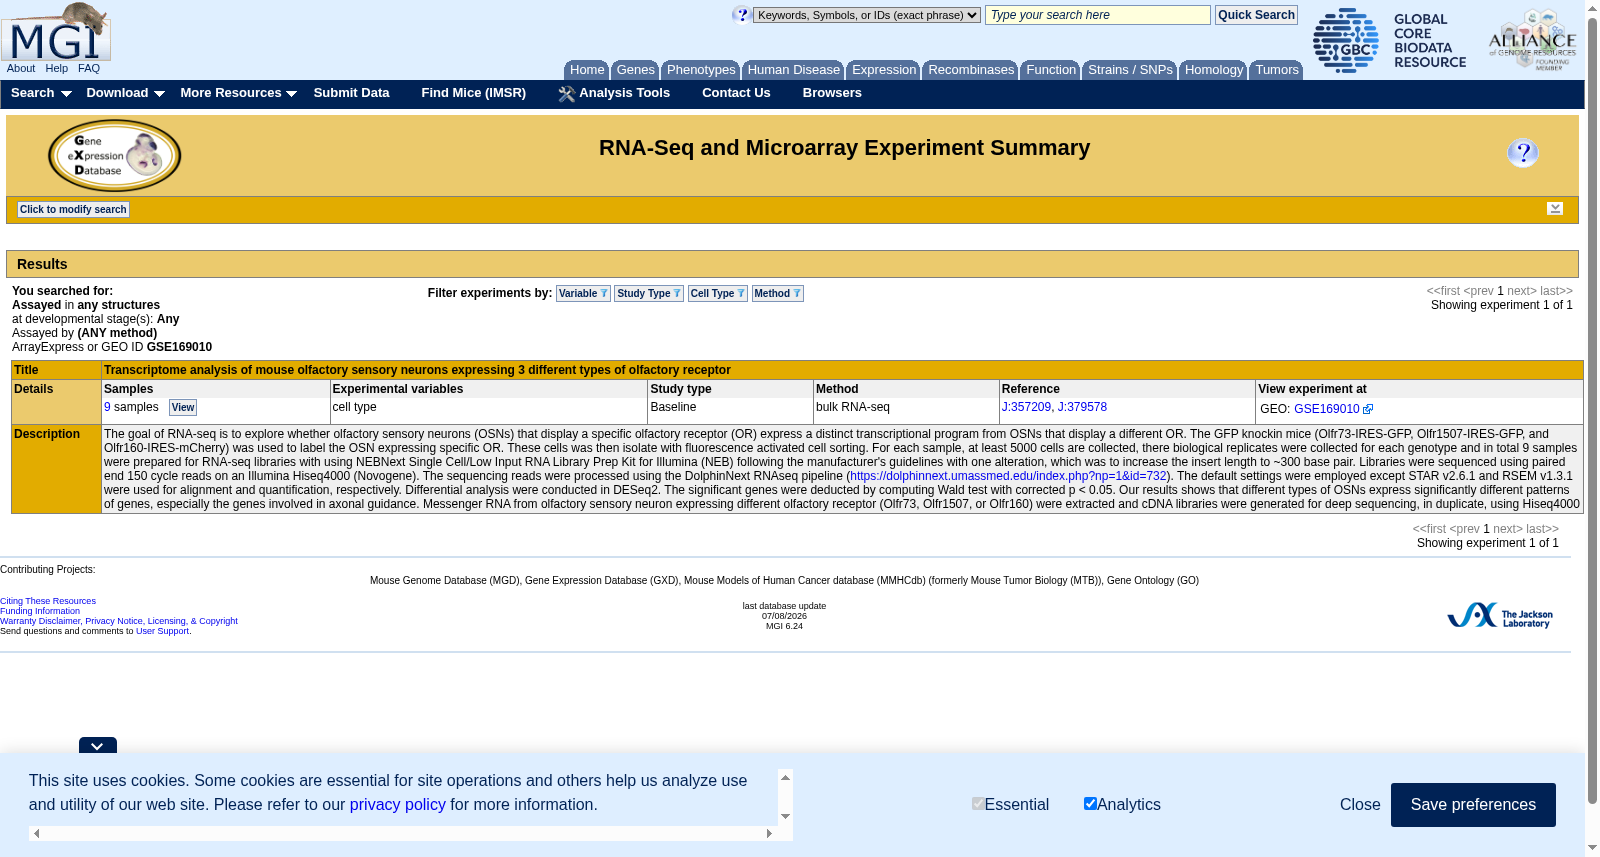1600x857 pixels.
Task: Click the View samples button
Action: pos(183,407)
